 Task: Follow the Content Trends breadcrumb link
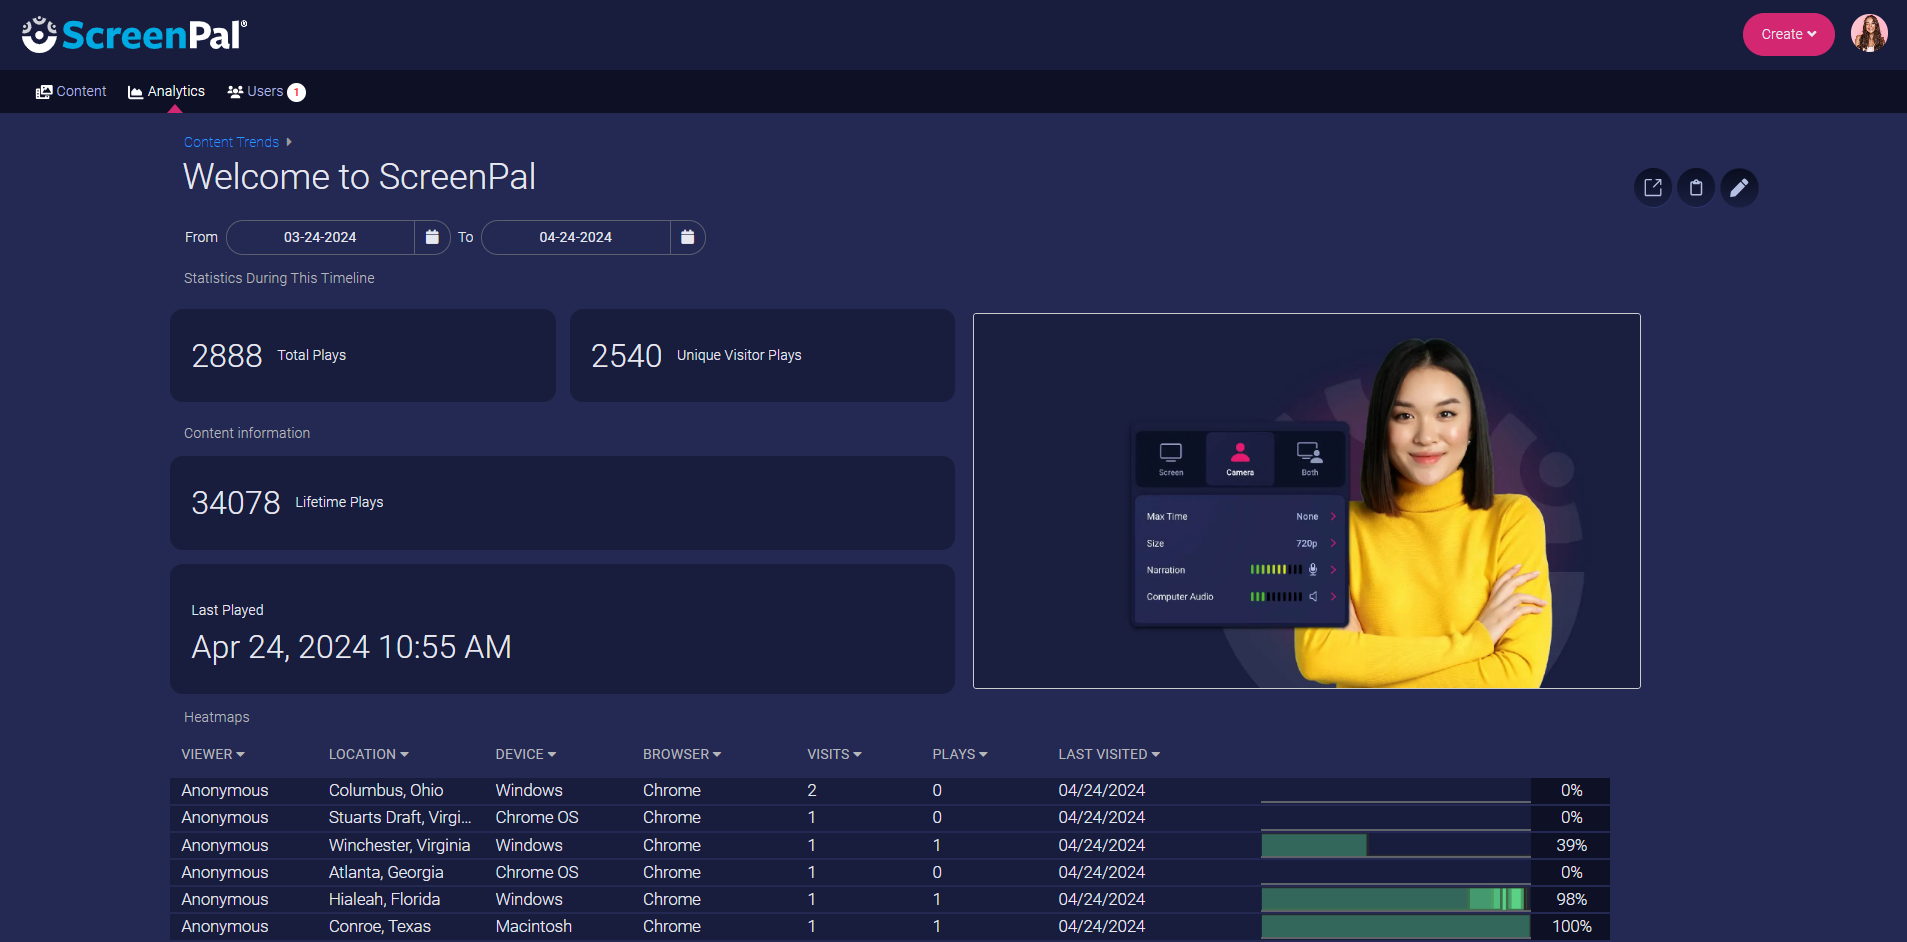pyautogui.click(x=231, y=142)
